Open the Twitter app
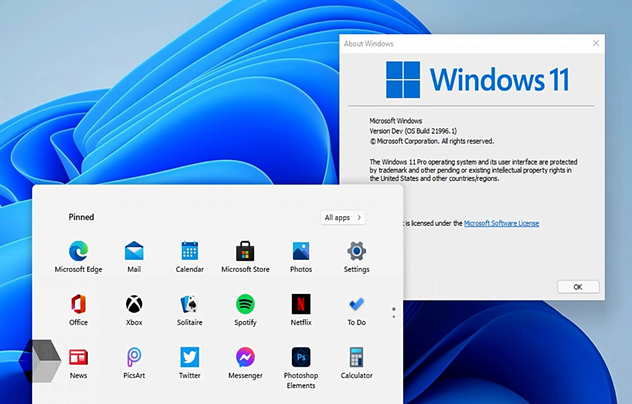Image resolution: width=632 pixels, height=404 pixels. [x=189, y=357]
